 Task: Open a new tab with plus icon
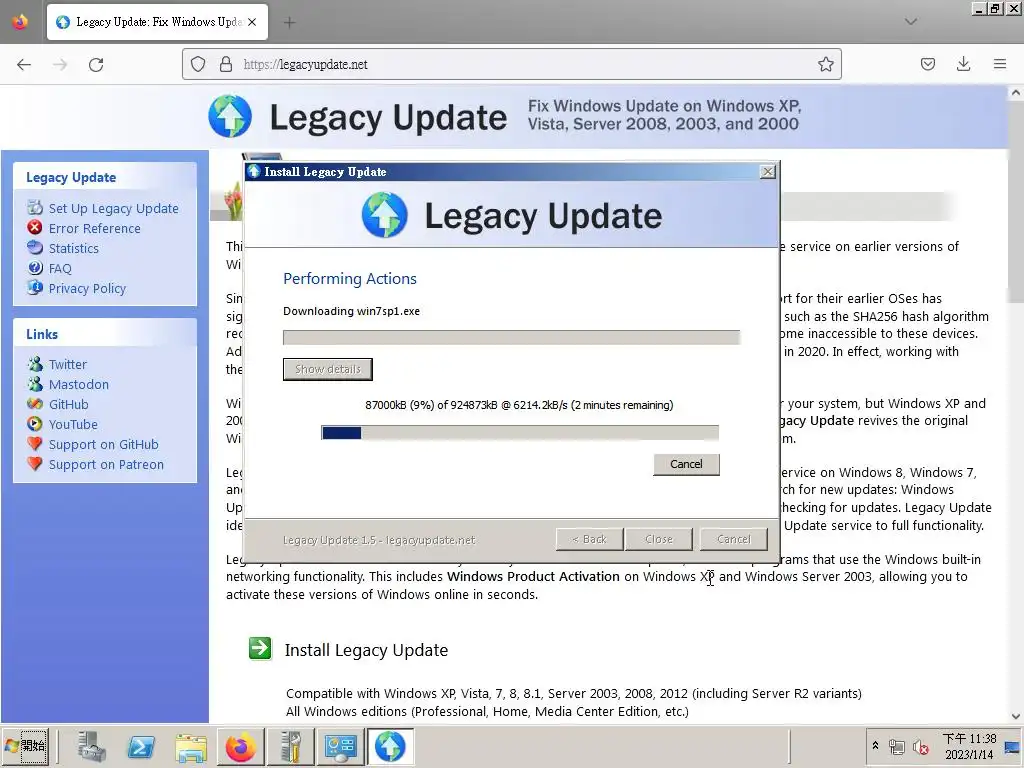289,22
